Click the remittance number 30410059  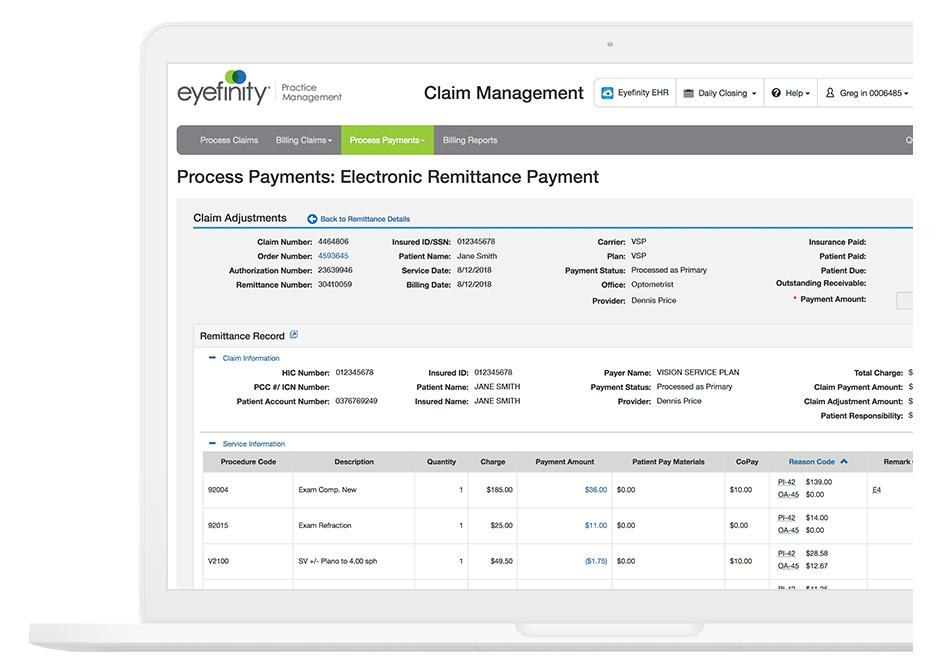[x=335, y=284]
